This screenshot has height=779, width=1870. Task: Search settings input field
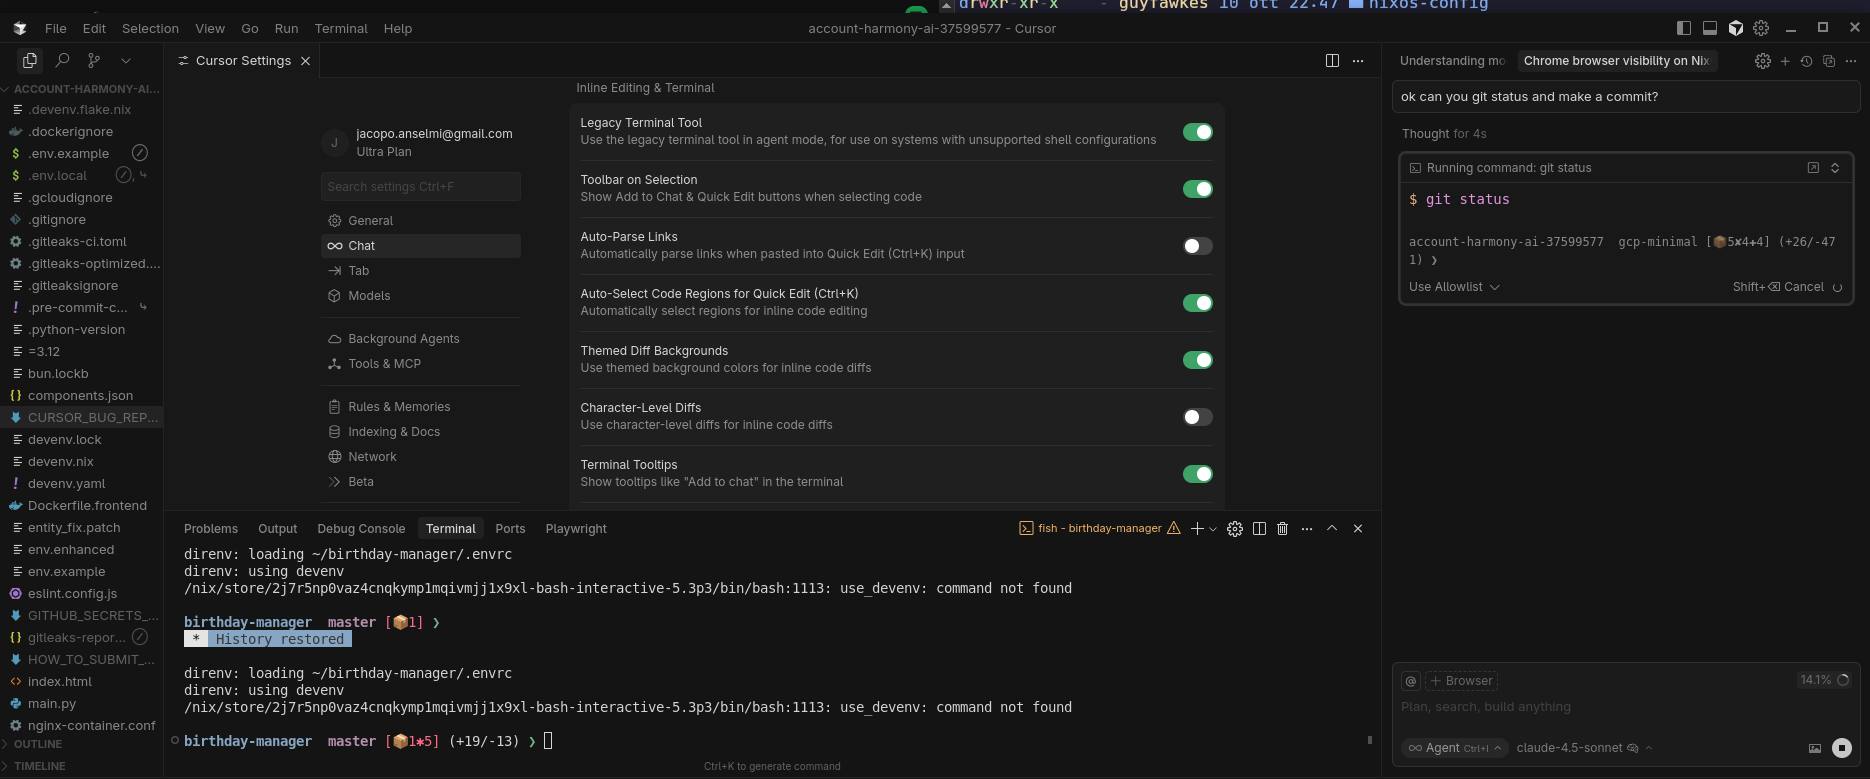point(421,187)
